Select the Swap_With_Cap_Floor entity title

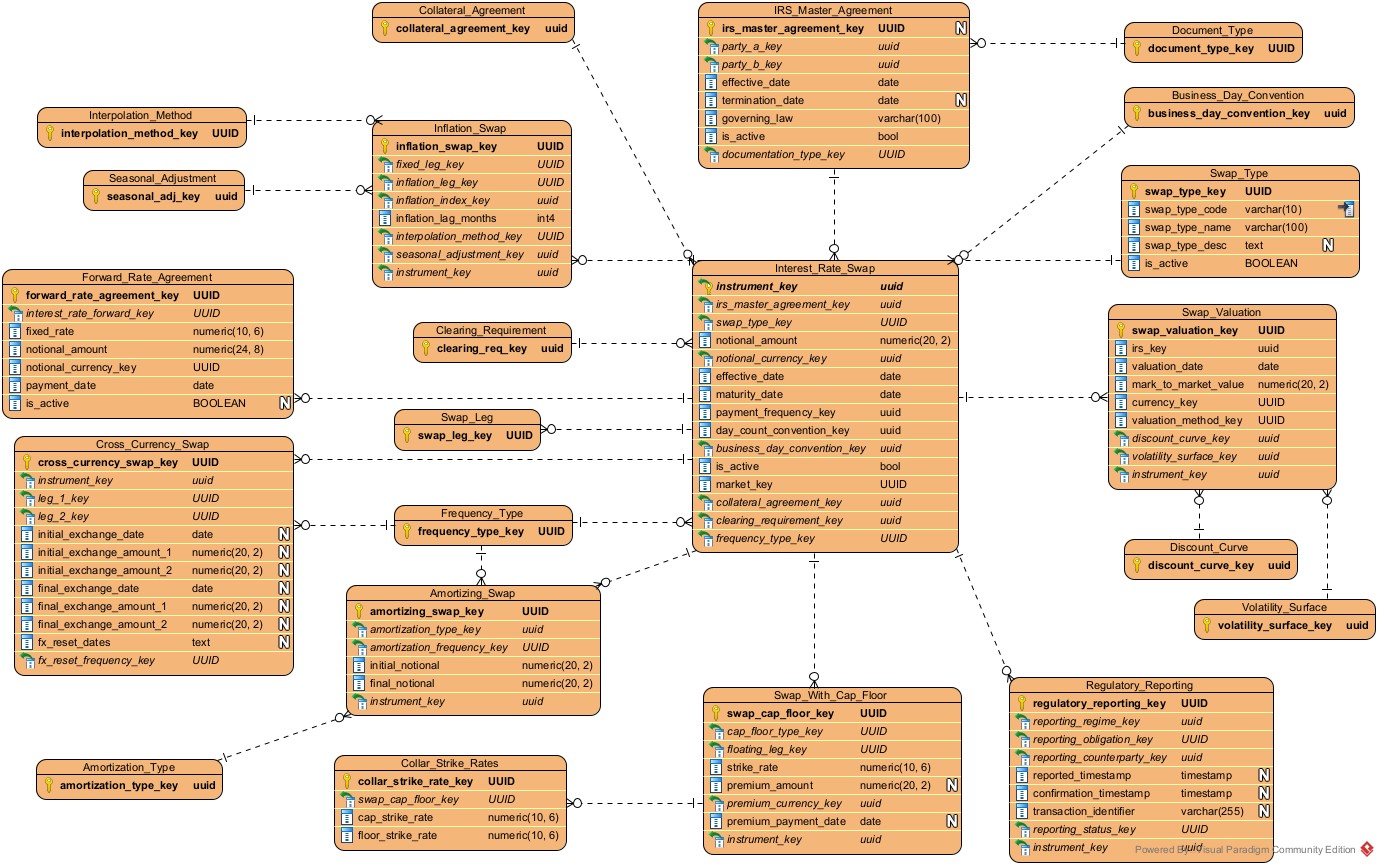829,695
